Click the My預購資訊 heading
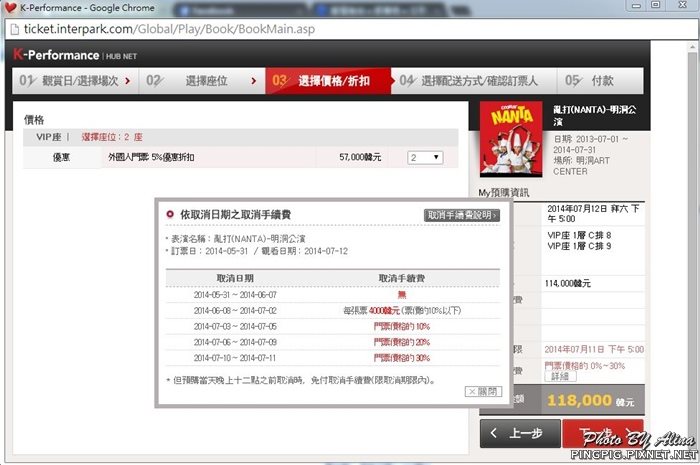This screenshot has width=700, height=465. point(504,193)
